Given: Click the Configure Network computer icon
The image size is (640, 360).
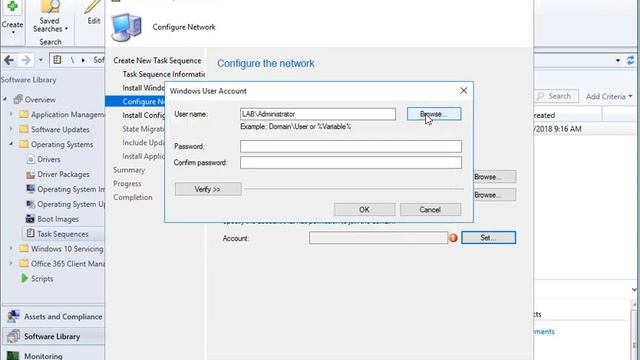Looking at the screenshot, I should click(x=127, y=27).
